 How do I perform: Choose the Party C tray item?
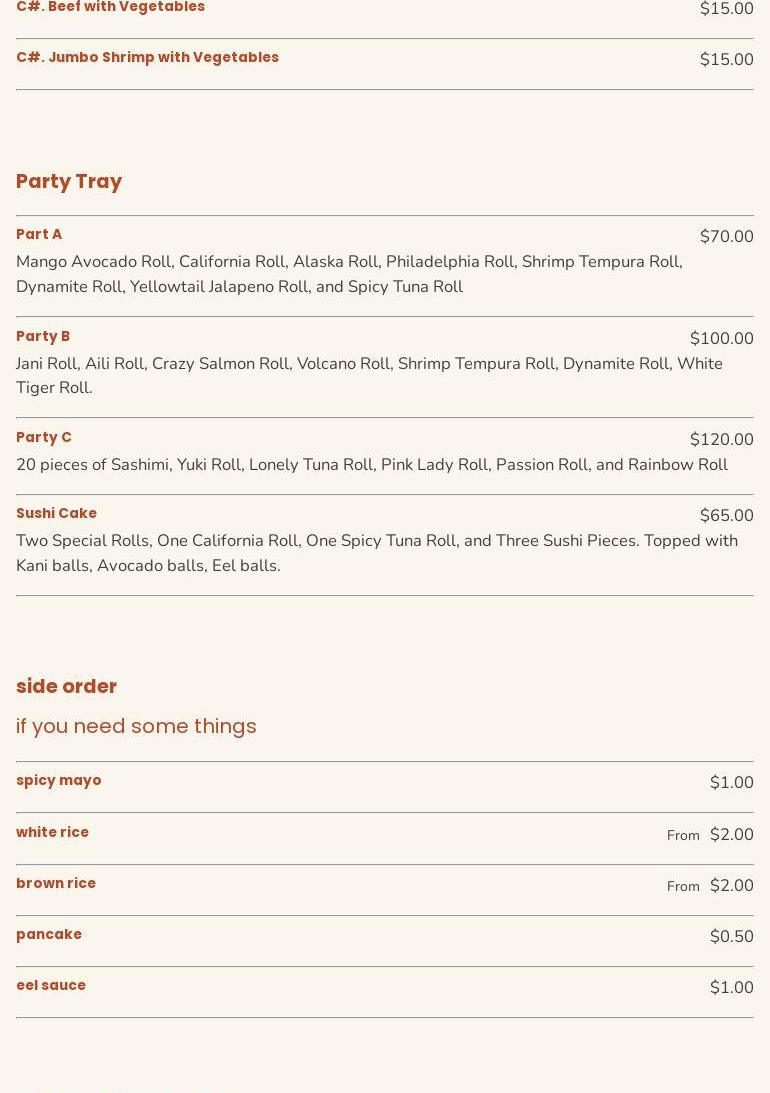(44, 437)
